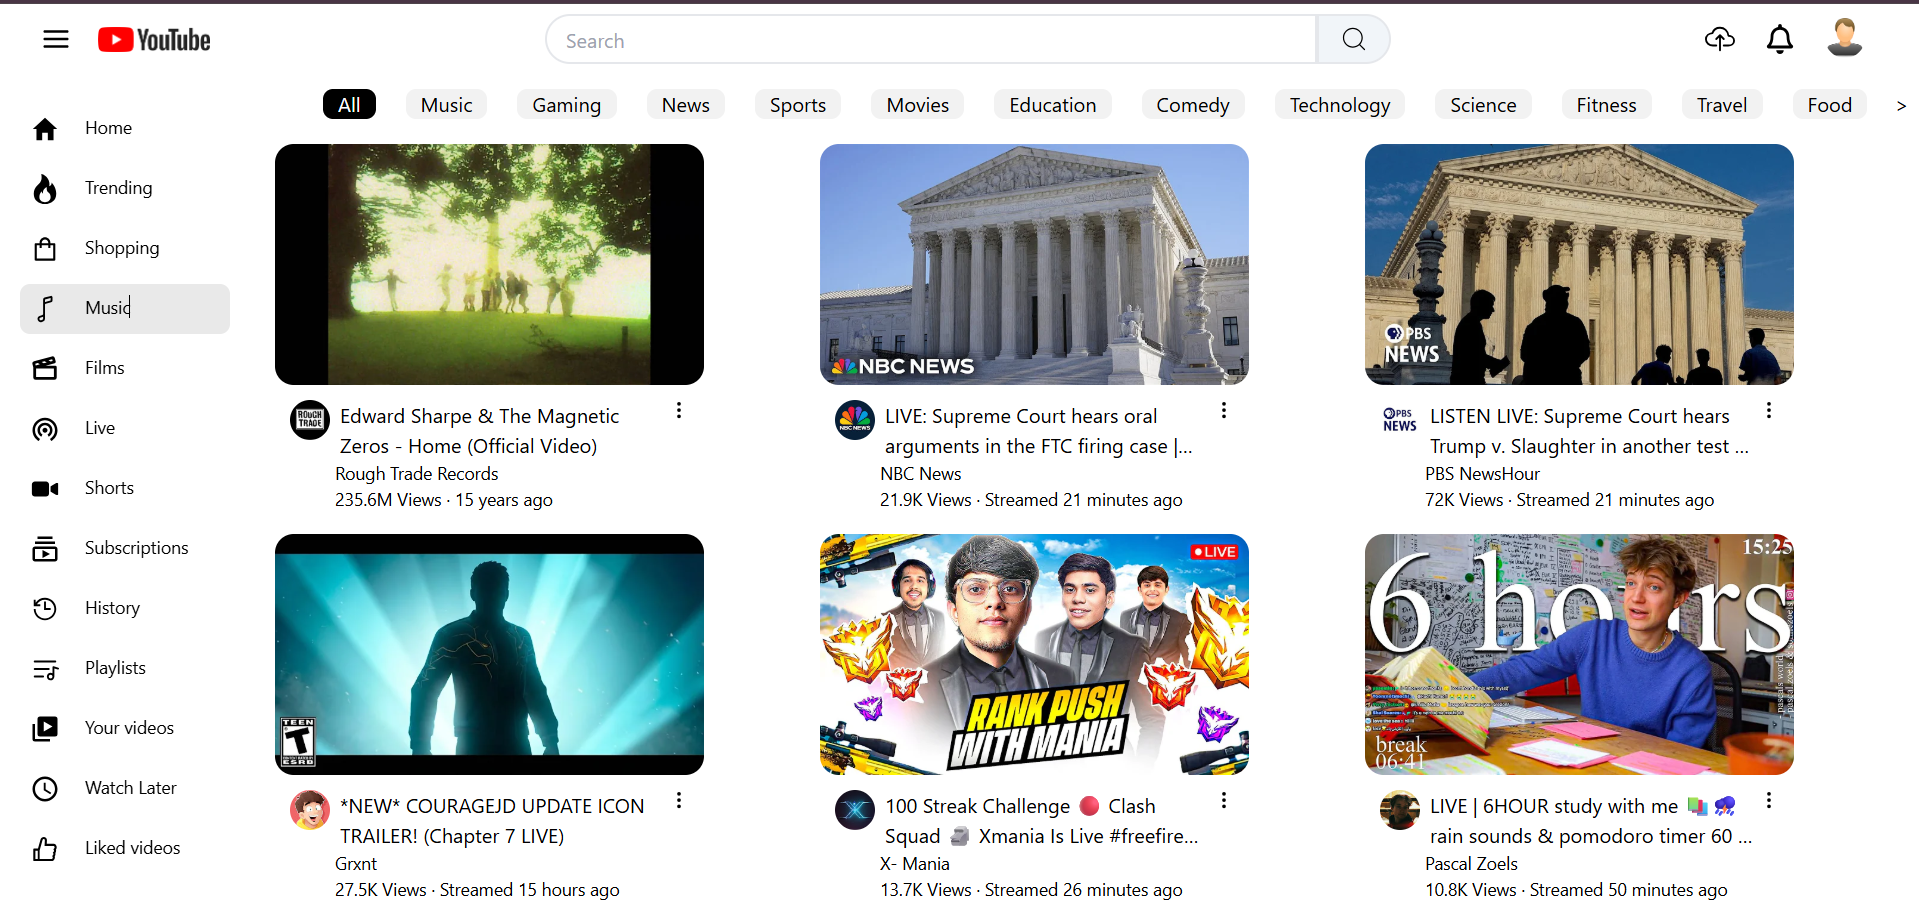Switch to the Trending section

118,188
